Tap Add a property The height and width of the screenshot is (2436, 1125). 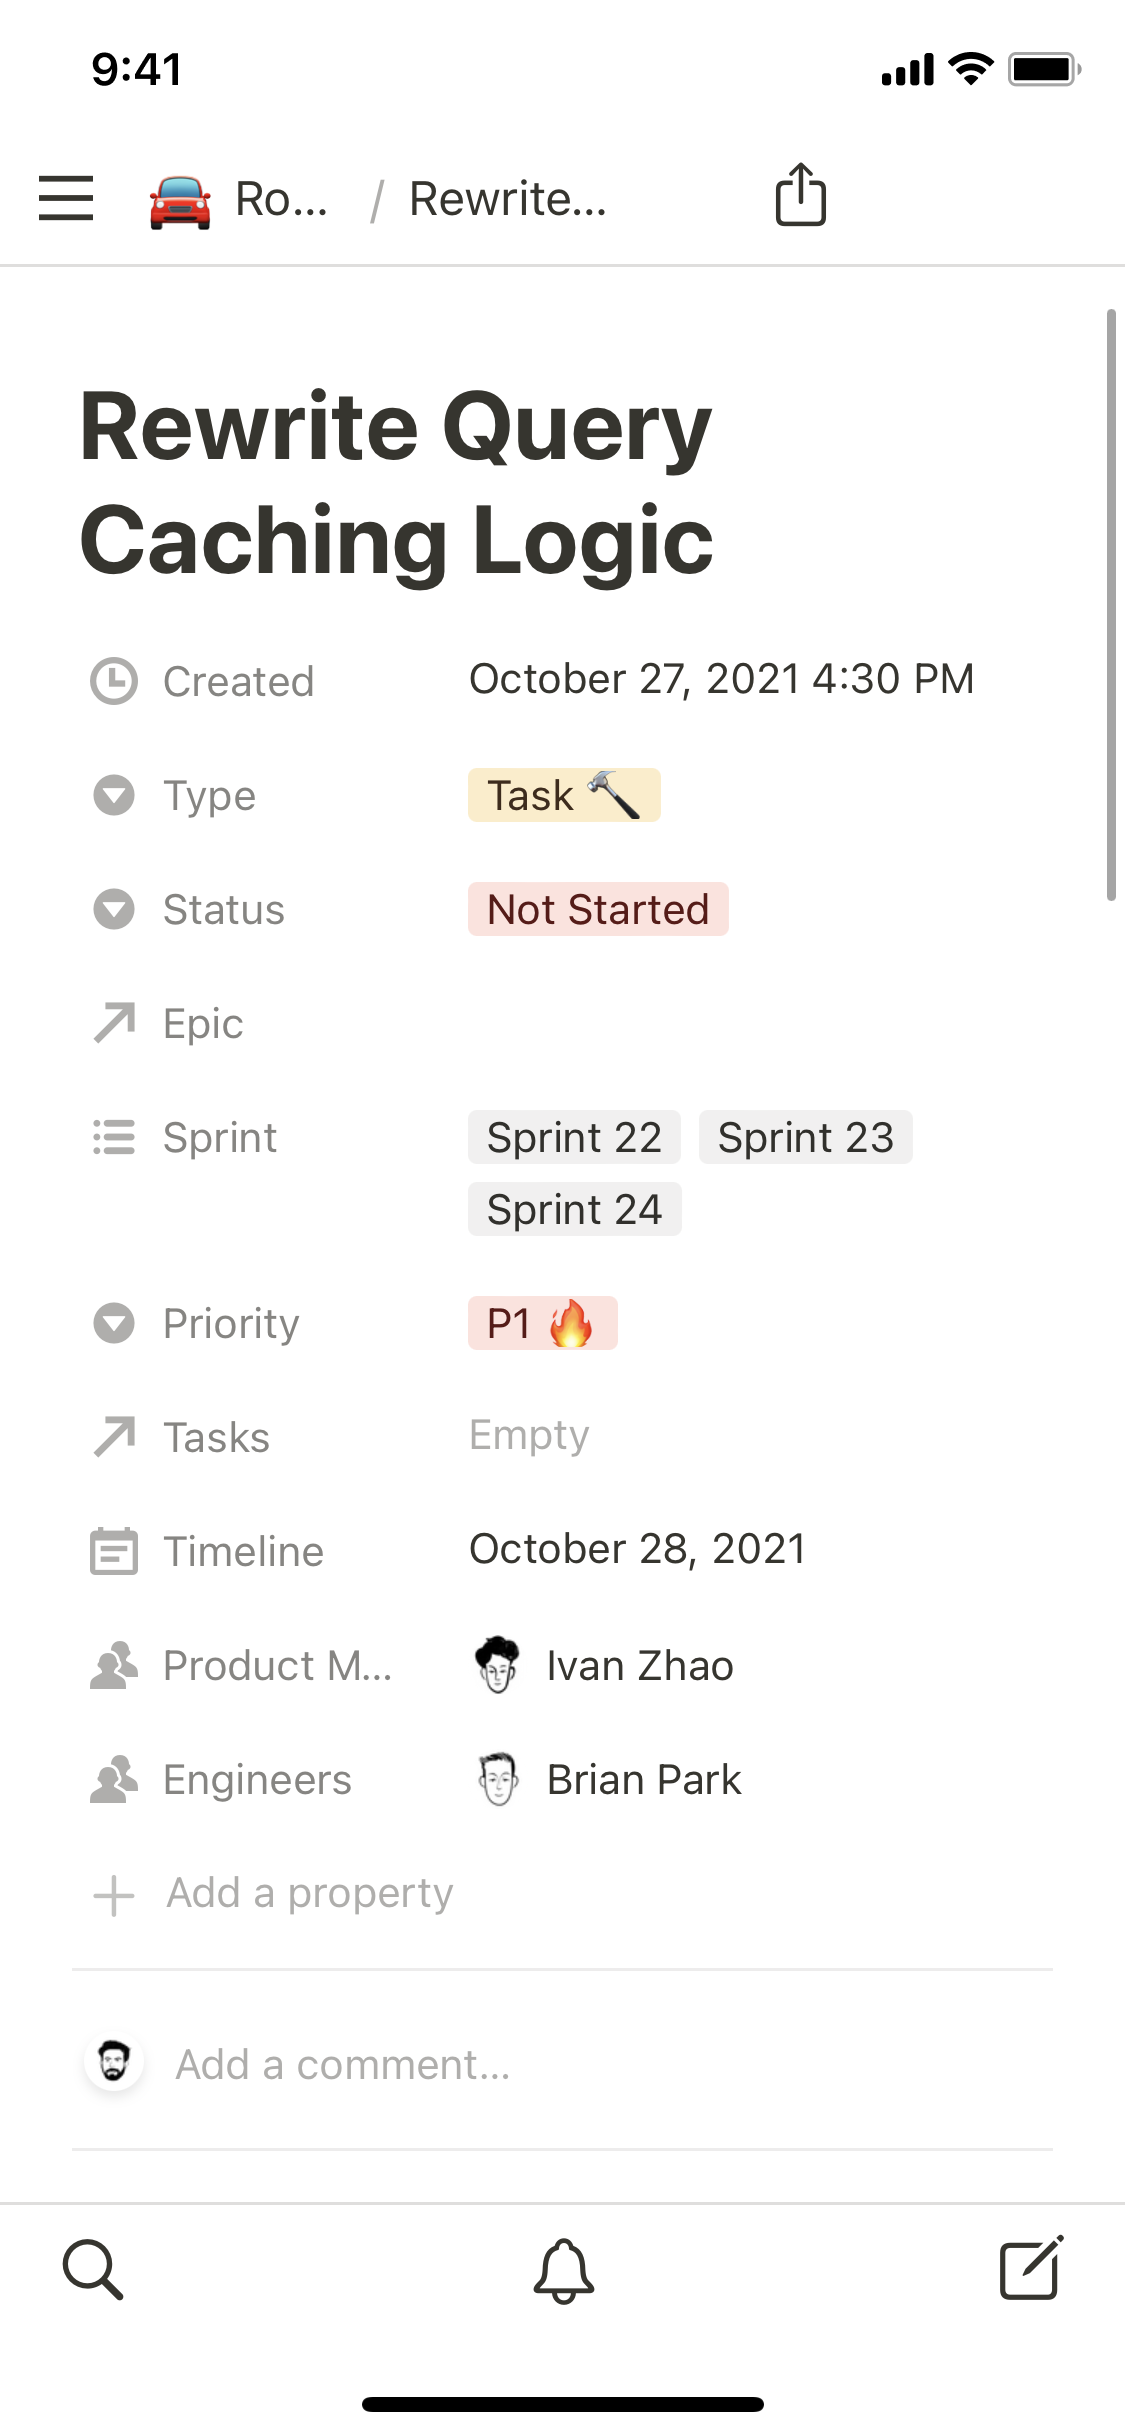[x=309, y=1894]
